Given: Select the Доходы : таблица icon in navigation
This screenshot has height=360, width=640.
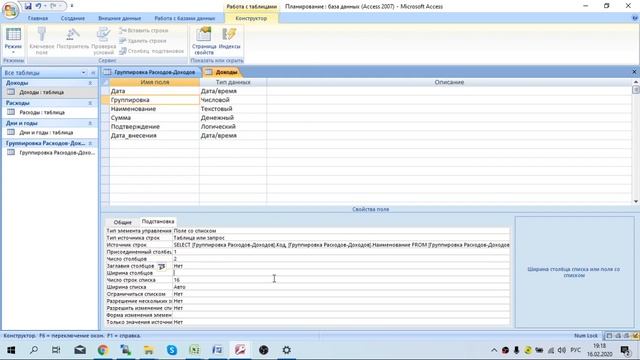Looking at the screenshot, I should tap(11, 92).
